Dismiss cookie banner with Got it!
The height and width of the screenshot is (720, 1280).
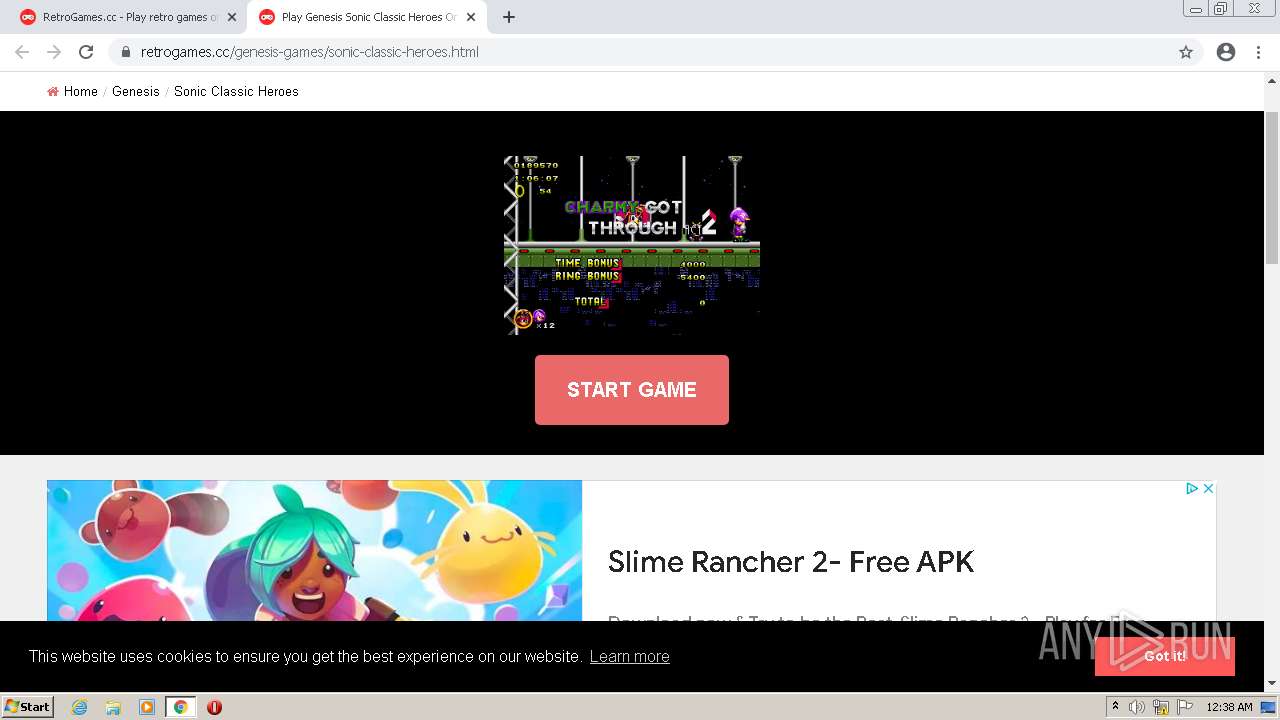(x=1165, y=656)
